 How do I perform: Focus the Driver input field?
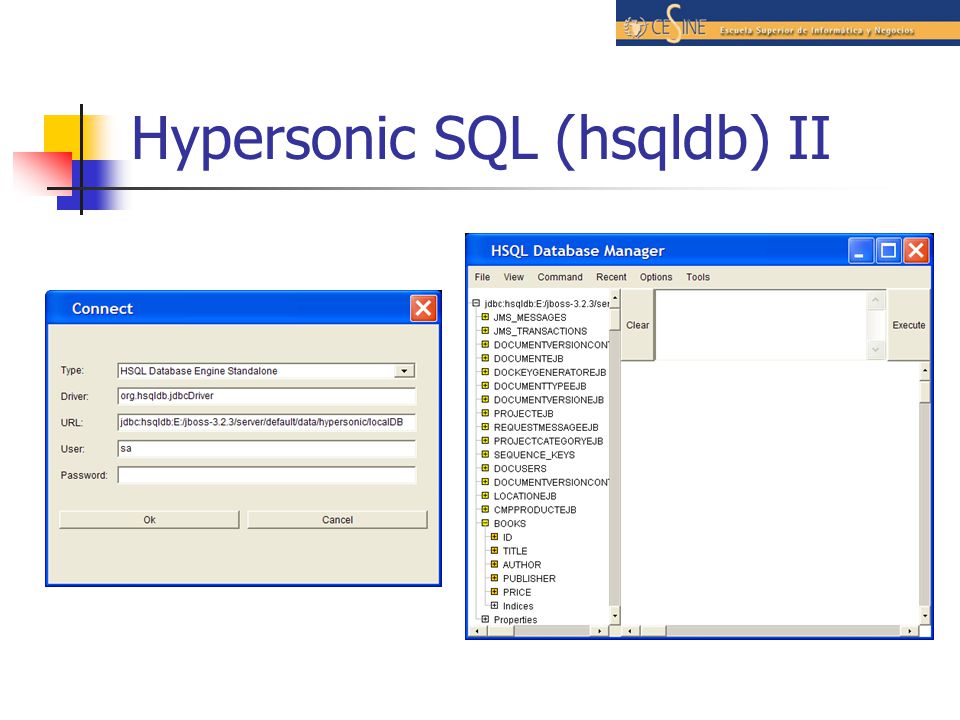(266, 396)
